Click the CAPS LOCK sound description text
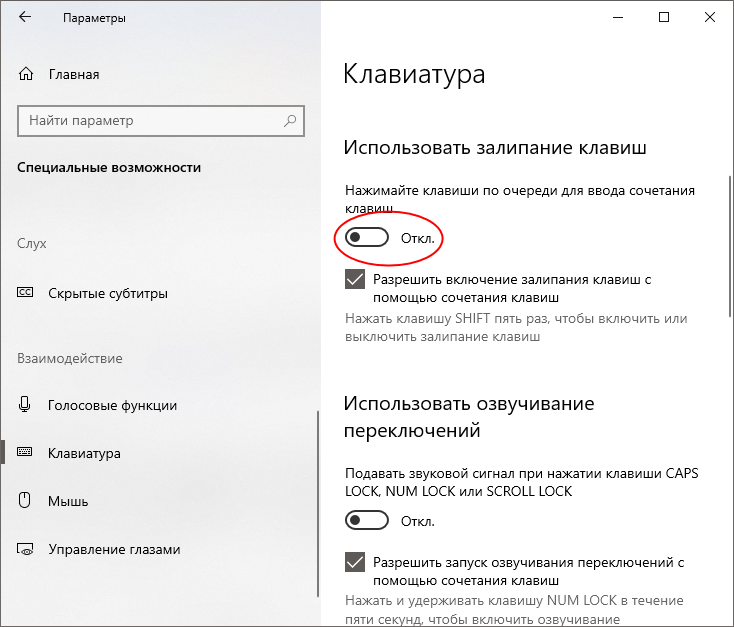Image resolution: width=734 pixels, height=627 pixels. (x=521, y=482)
